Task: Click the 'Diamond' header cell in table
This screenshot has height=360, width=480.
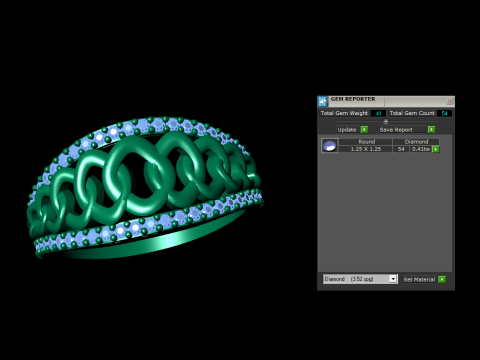Action: [416, 142]
